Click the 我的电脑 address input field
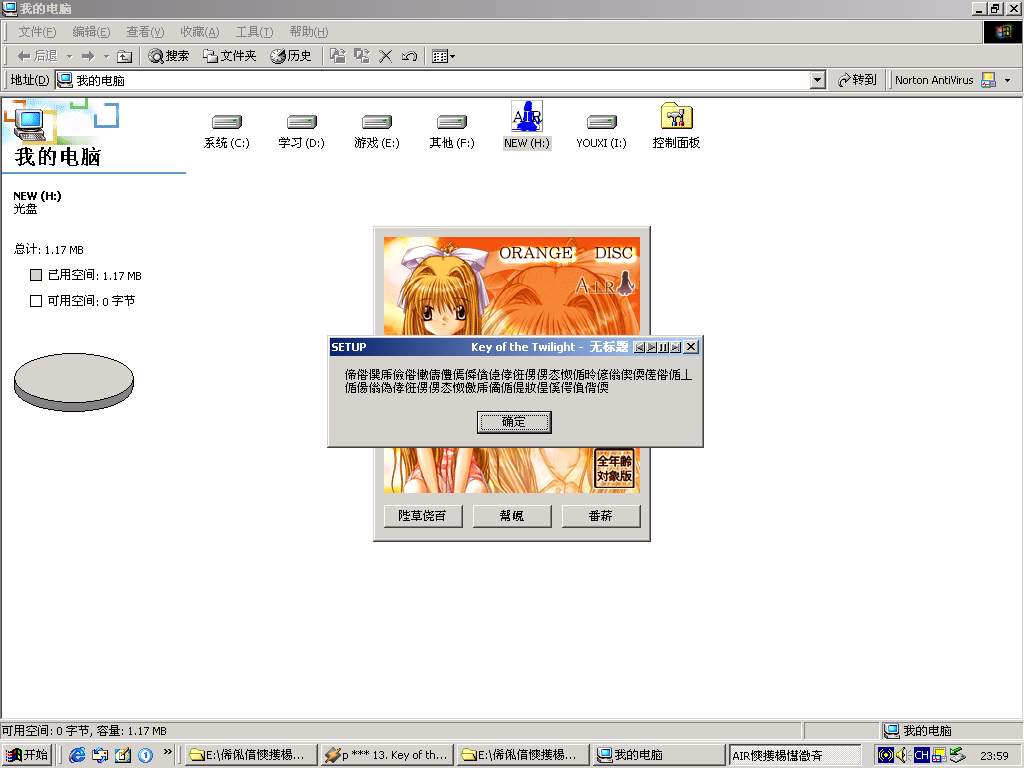The image size is (1024, 768). click(x=432, y=80)
